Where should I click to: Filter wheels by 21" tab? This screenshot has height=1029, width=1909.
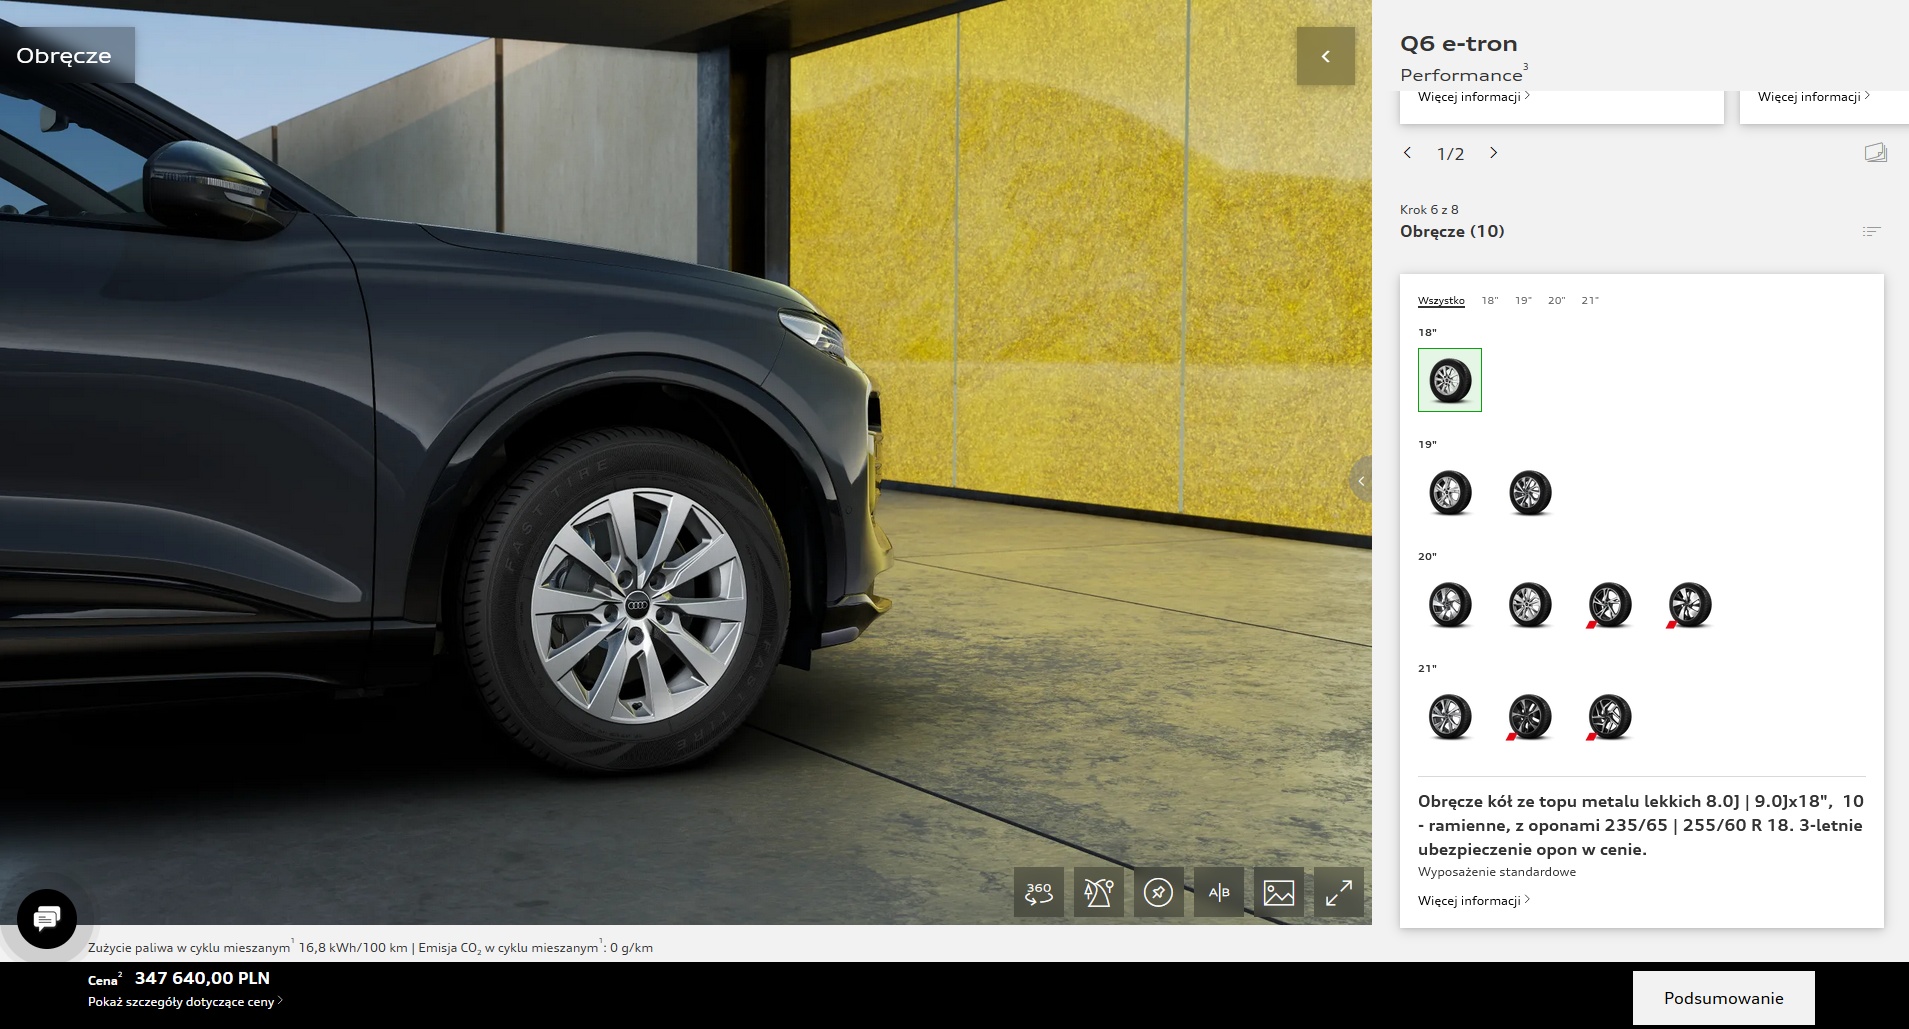(x=1590, y=300)
